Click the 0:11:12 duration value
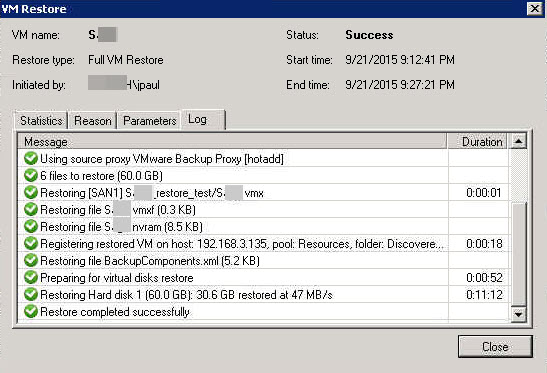547x373 pixels. pos(484,295)
